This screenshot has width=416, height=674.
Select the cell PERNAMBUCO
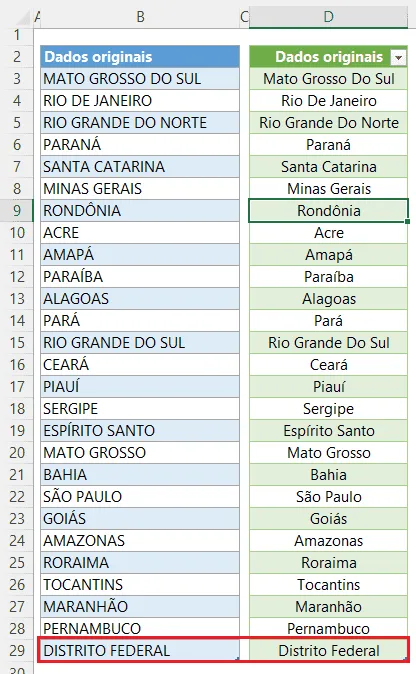(x=140, y=629)
